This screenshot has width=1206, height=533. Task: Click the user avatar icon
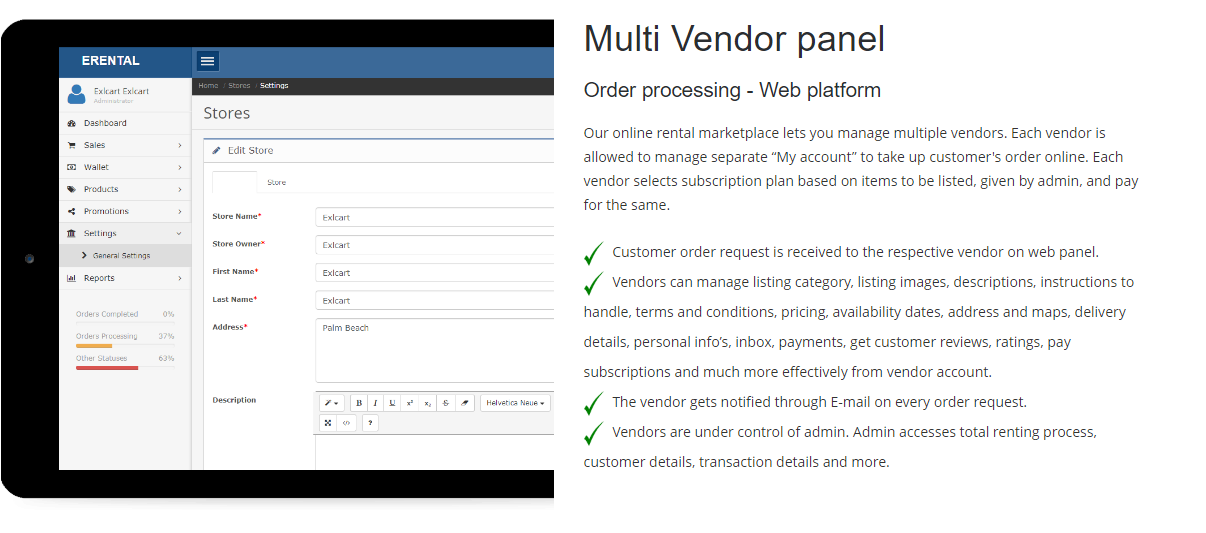[x=76, y=94]
